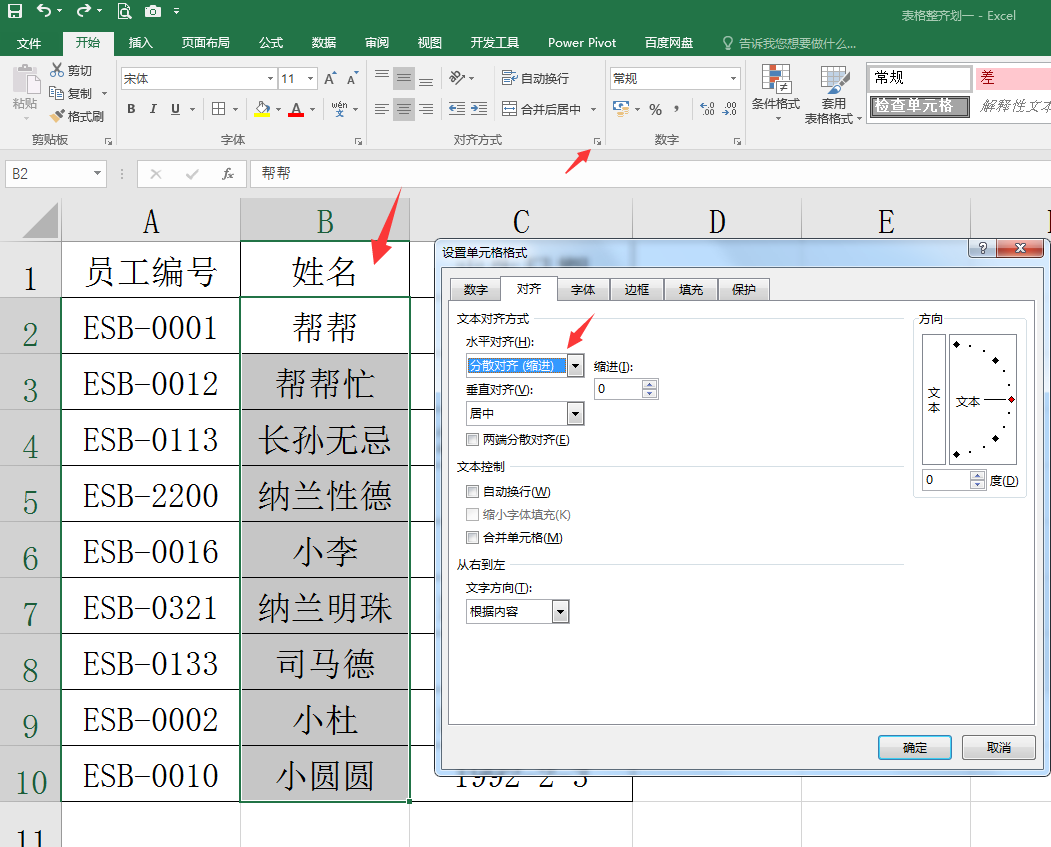
Task: Open the 插入 ribbon tab
Action: pos(140,43)
